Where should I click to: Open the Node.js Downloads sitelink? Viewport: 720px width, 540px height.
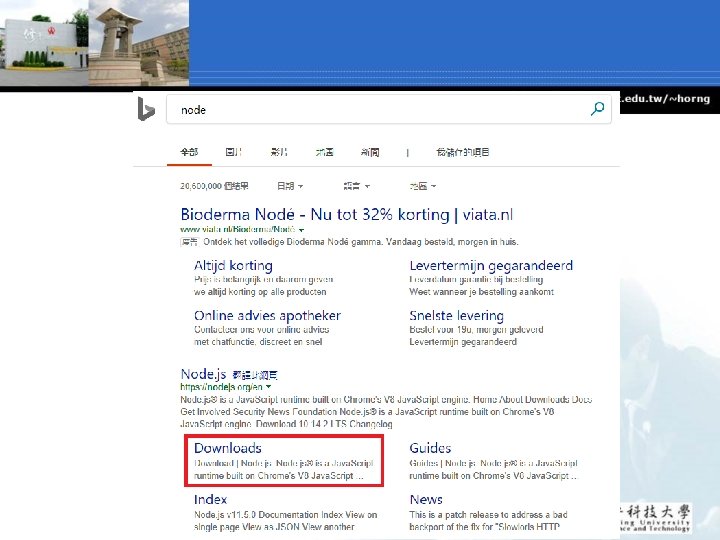coord(228,448)
